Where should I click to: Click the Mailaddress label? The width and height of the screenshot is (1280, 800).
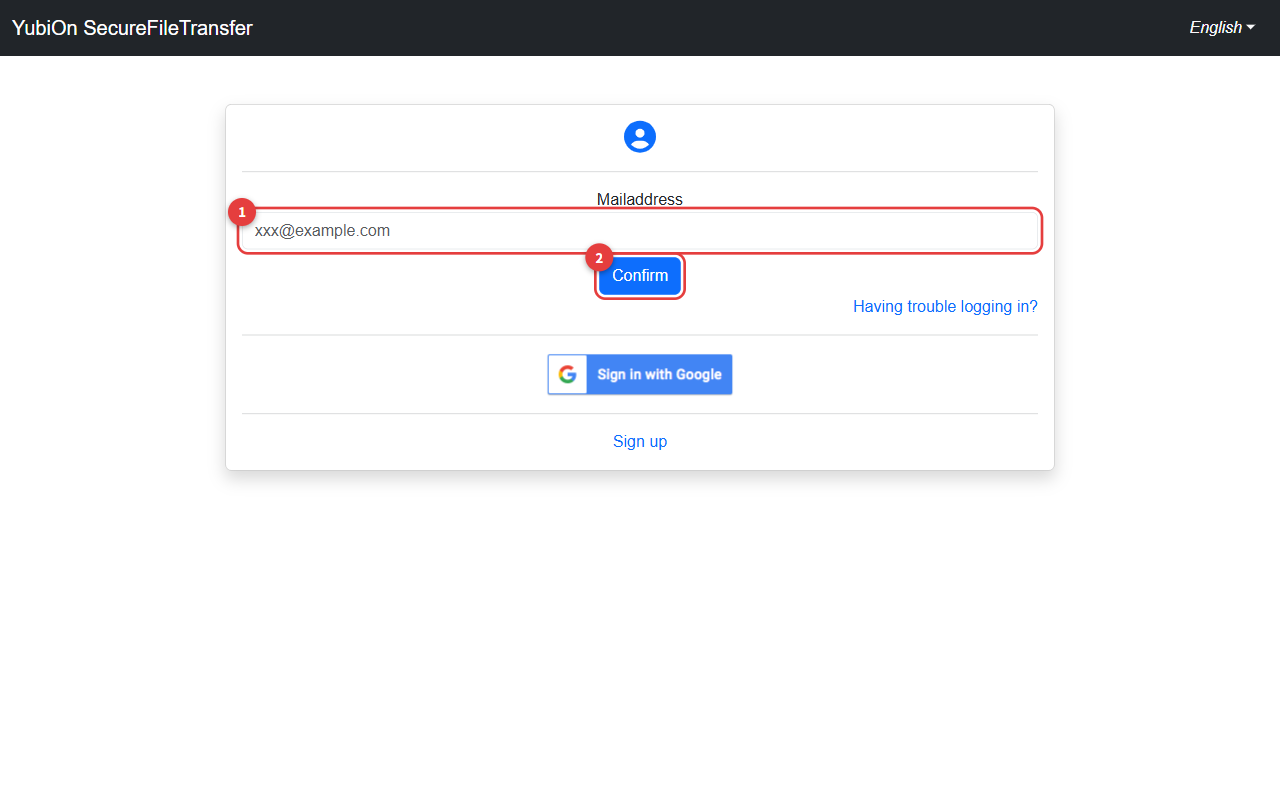pos(640,199)
